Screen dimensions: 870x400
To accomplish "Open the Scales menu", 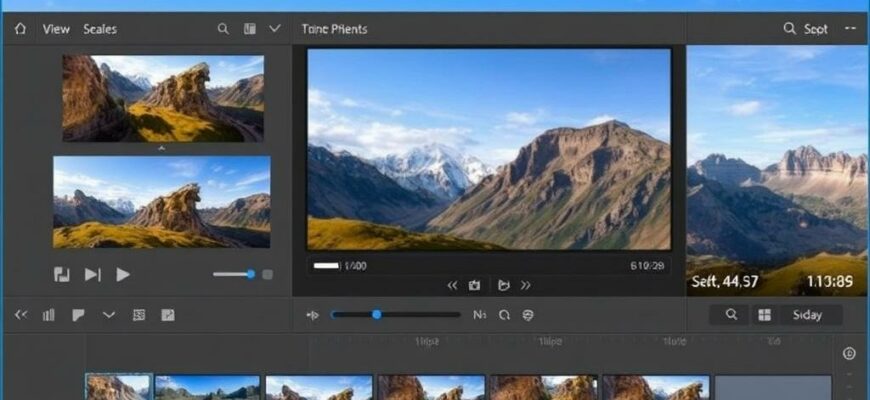I will tap(100, 29).
